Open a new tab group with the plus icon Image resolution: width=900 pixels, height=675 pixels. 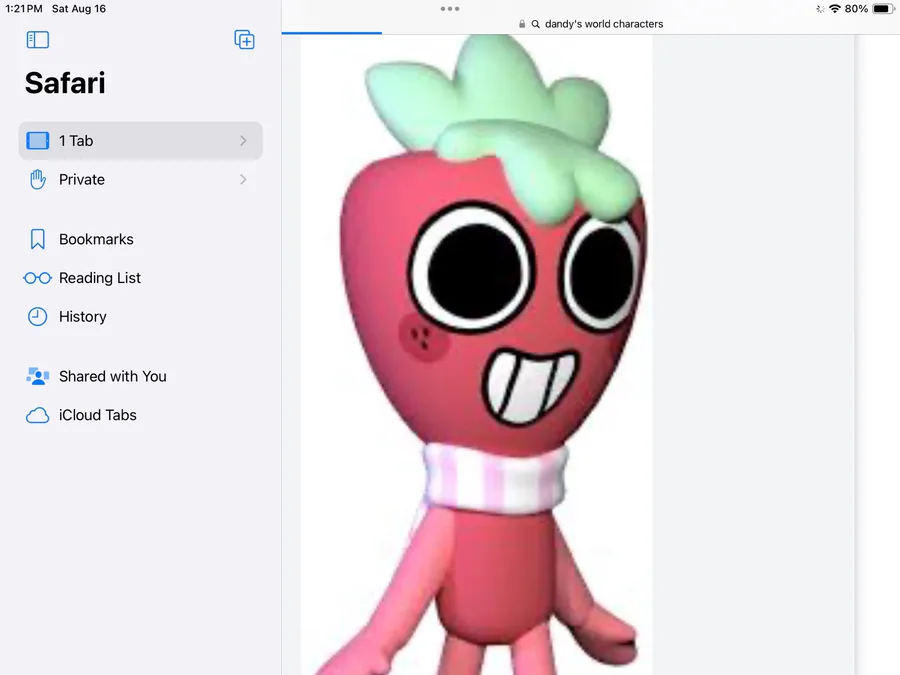[245, 40]
